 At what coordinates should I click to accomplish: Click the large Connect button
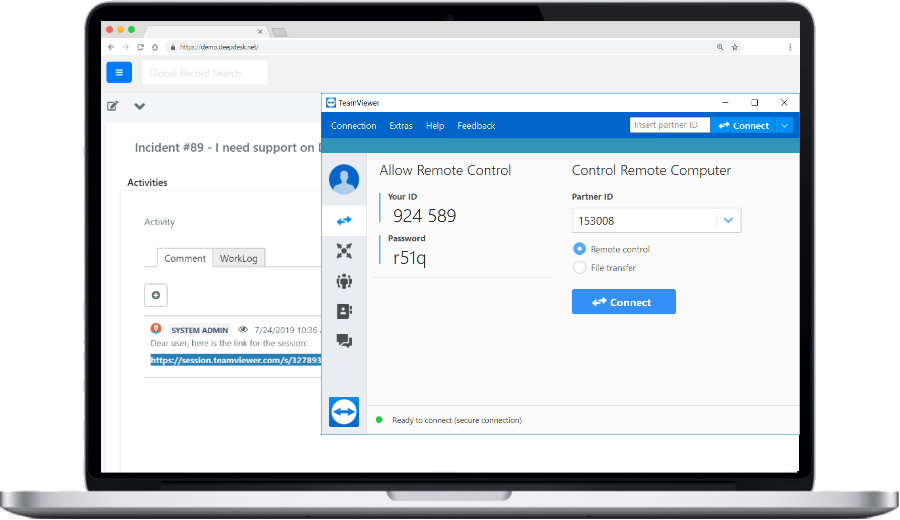click(x=624, y=302)
